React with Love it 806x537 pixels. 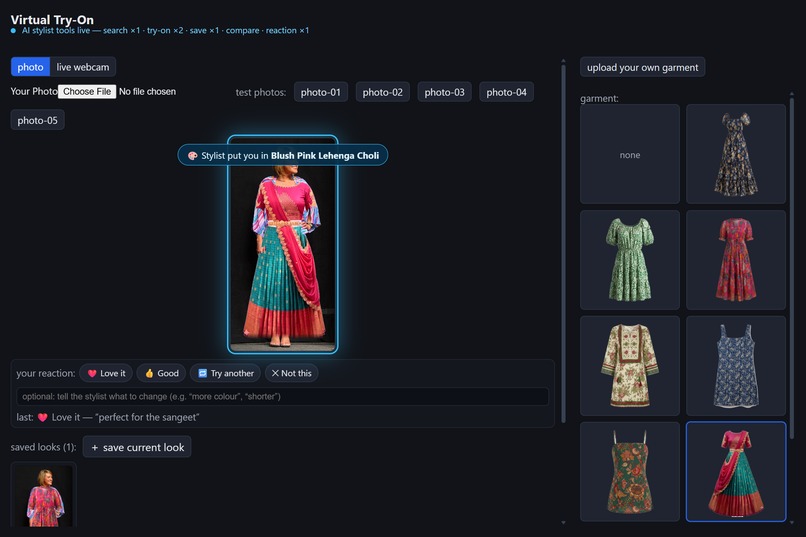pos(106,373)
